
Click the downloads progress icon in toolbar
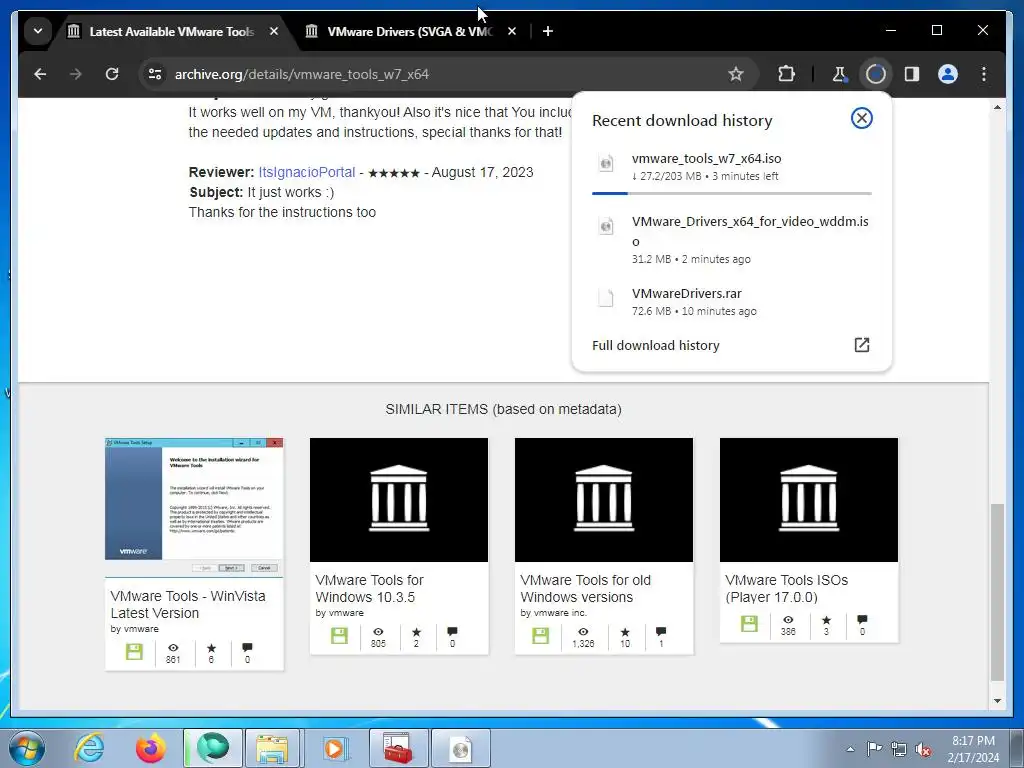[x=876, y=74]
